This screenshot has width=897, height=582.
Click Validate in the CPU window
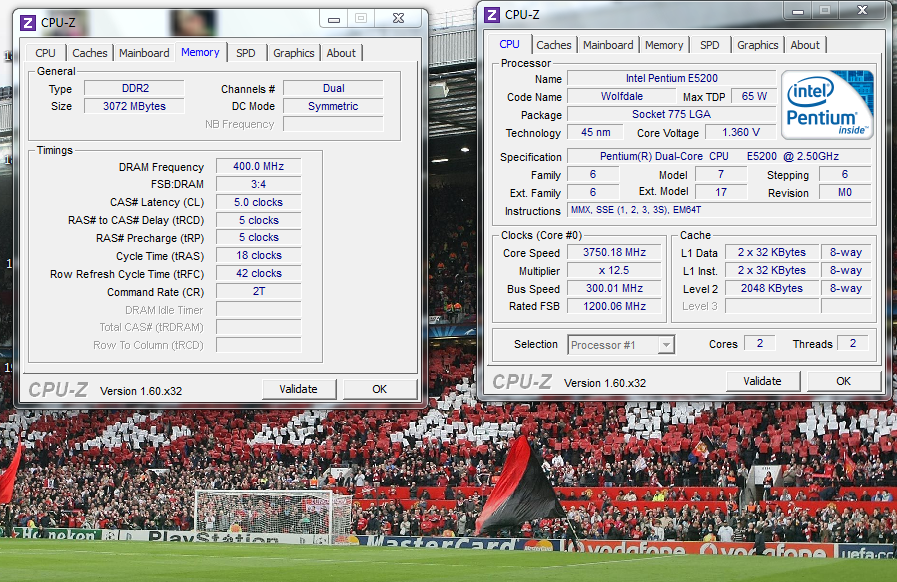tap(763, 381)
